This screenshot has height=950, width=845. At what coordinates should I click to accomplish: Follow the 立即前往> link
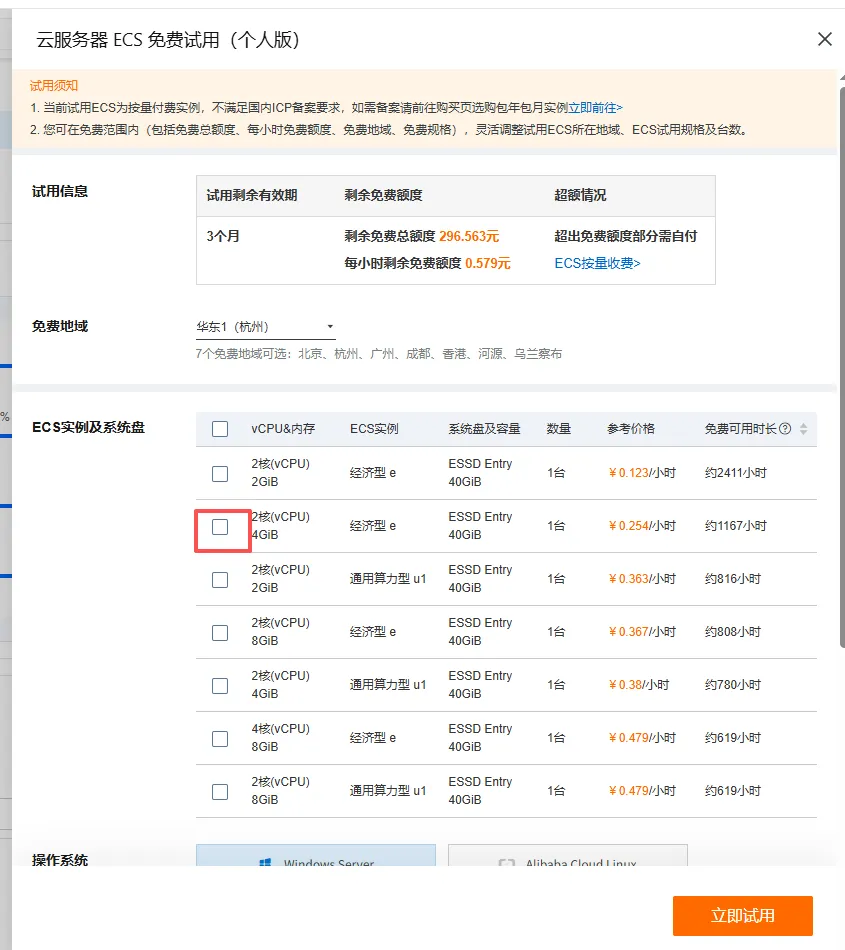[x=595, y=108]
